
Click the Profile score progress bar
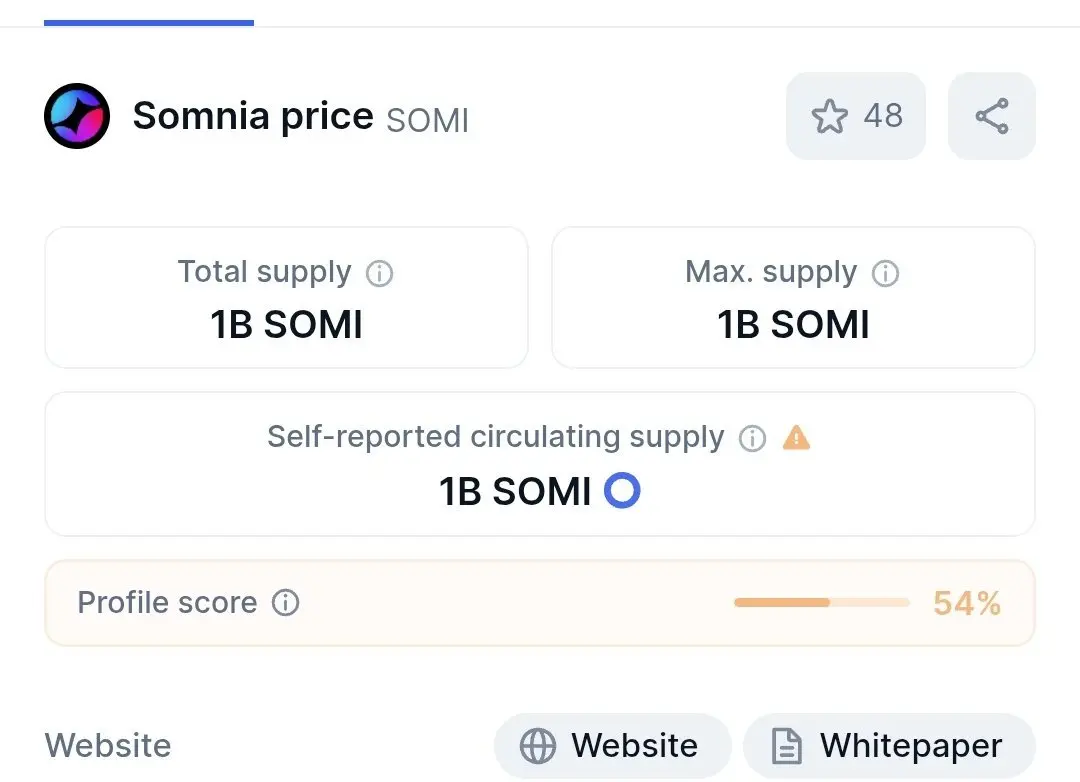coord(821,603)
